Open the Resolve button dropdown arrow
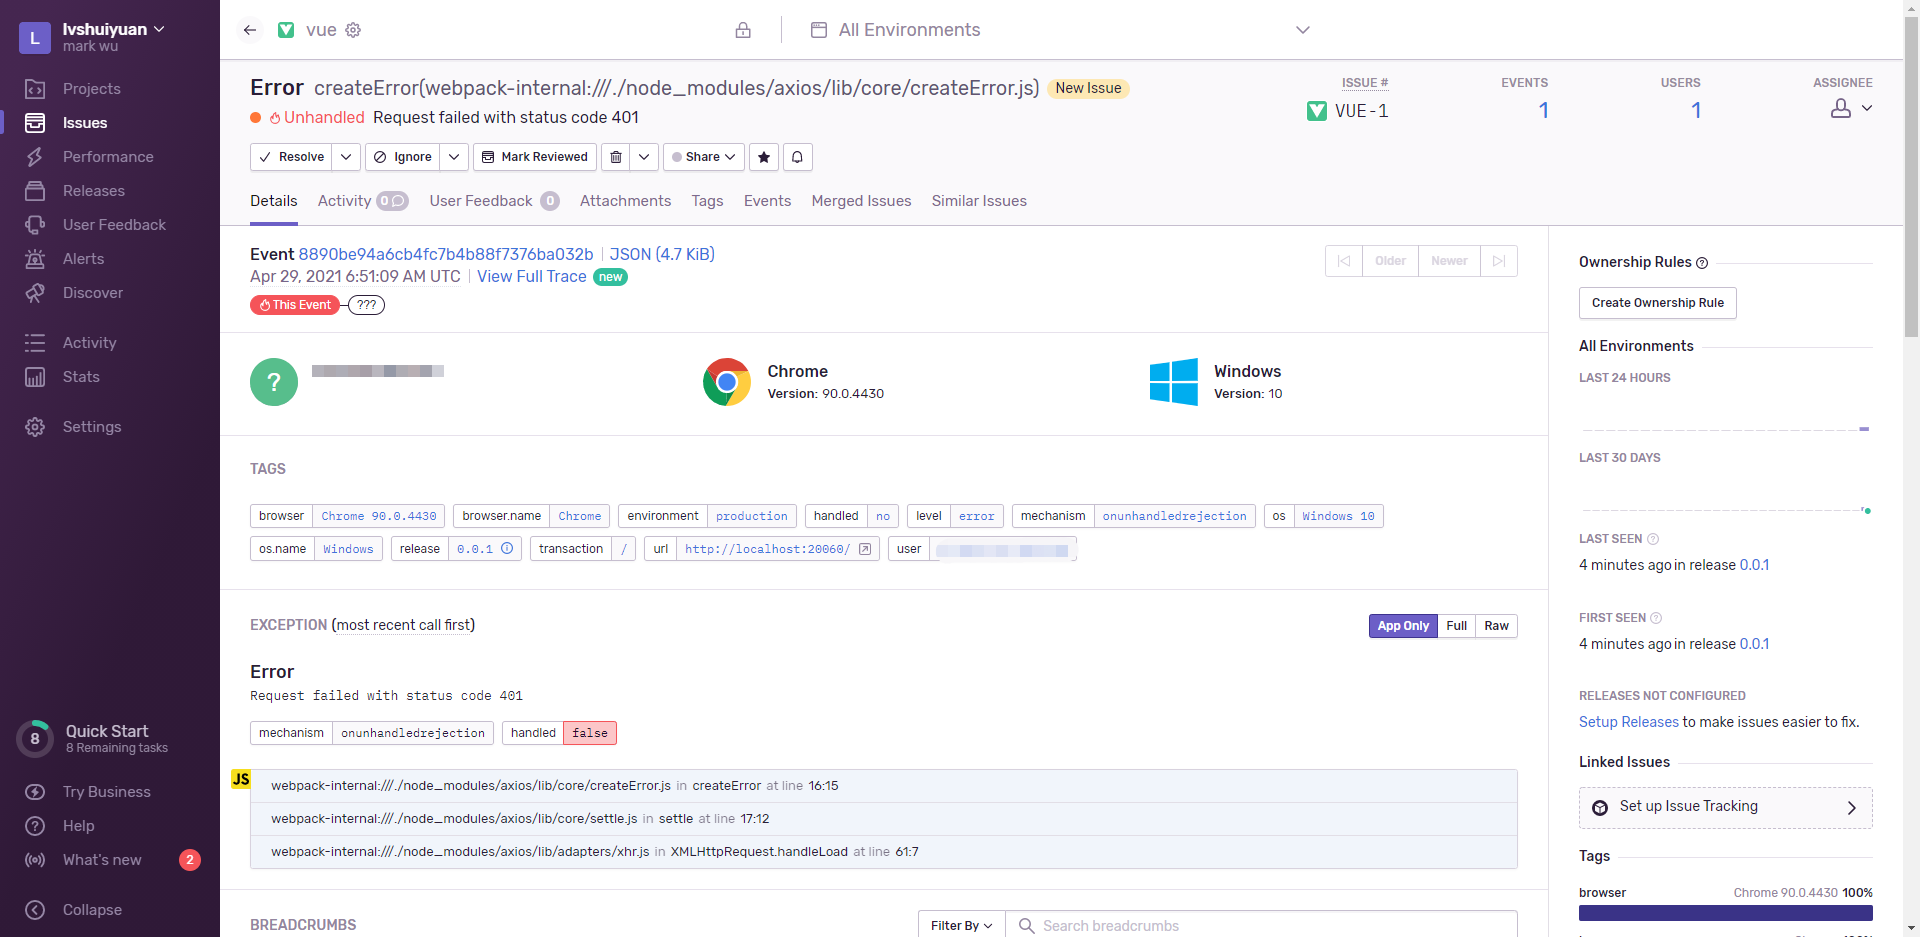1920x937 pixels. [346, 157]
